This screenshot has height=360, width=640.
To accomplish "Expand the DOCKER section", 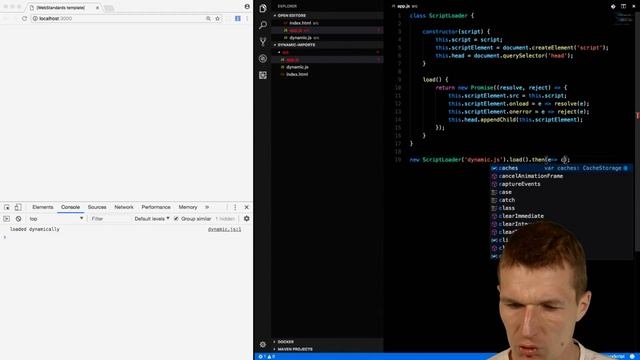I will click(x=285, y=342).
